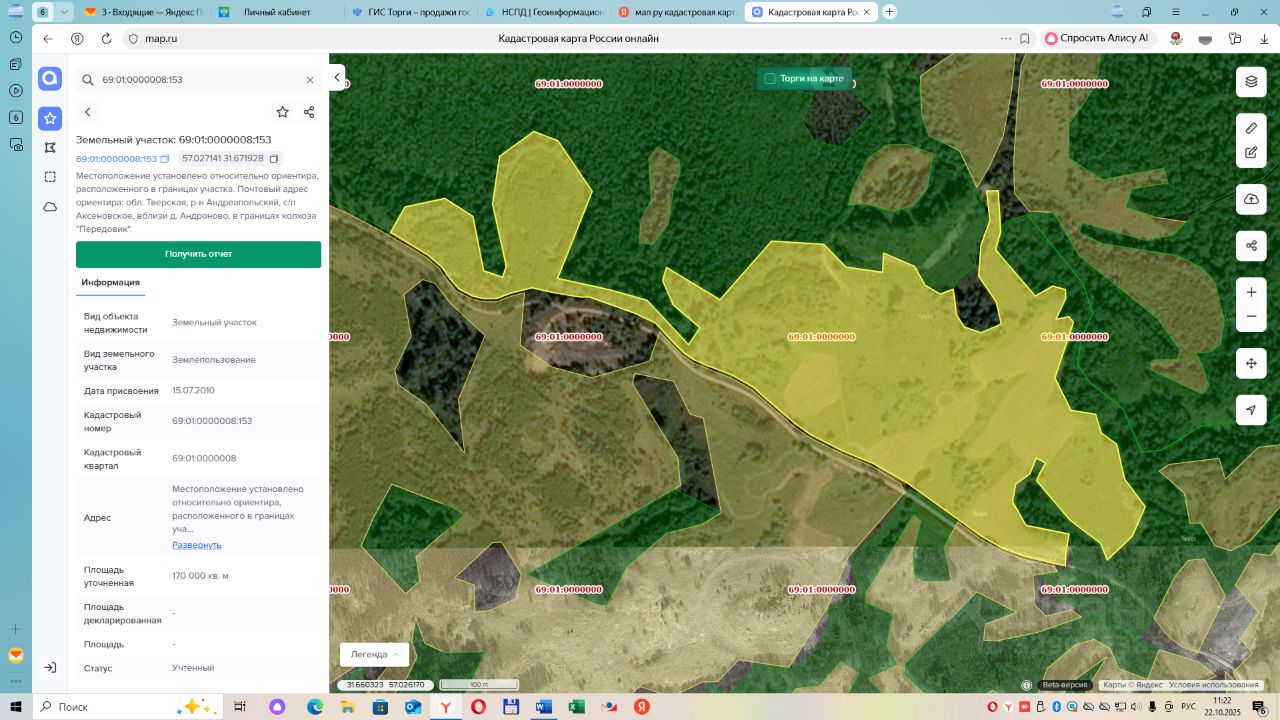Zoom in the map with plus button

click(x=1251, y=292)
